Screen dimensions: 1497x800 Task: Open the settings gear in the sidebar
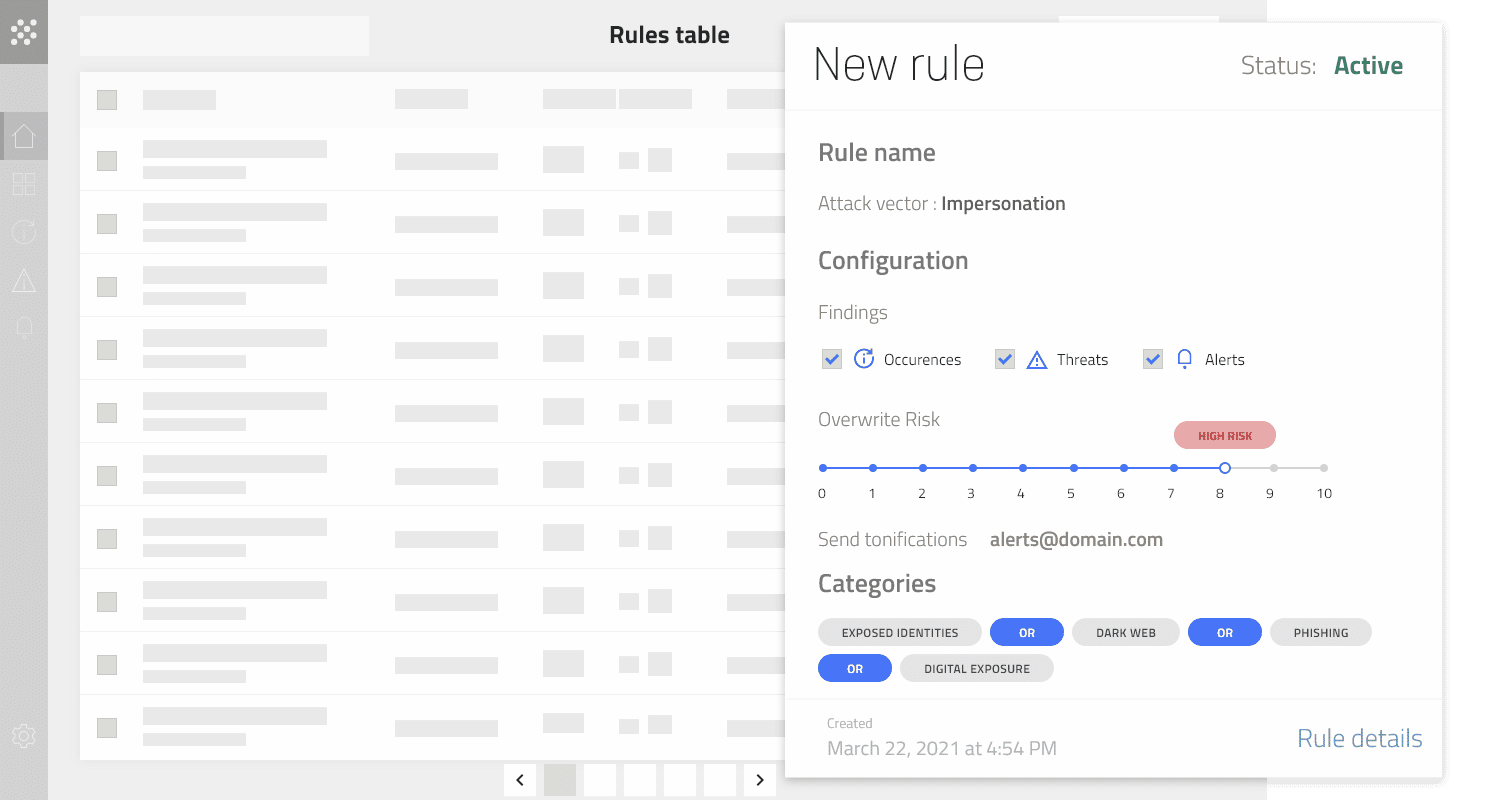(24, 736)
